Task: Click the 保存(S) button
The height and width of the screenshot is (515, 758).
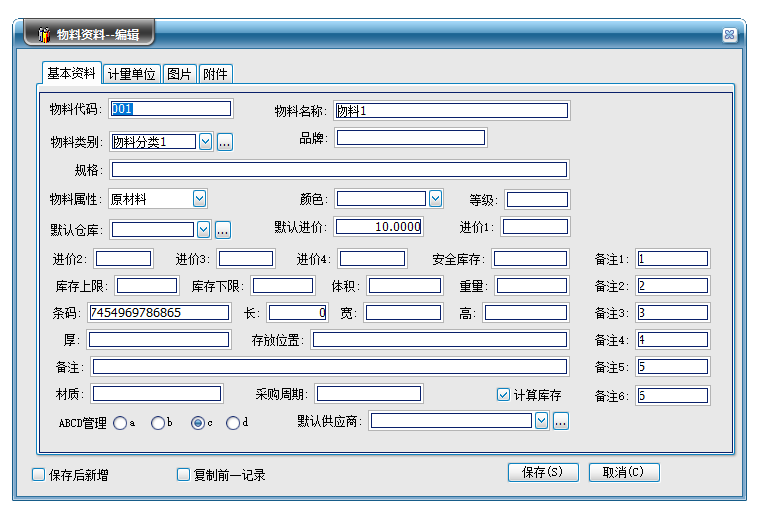Action: 543,472
